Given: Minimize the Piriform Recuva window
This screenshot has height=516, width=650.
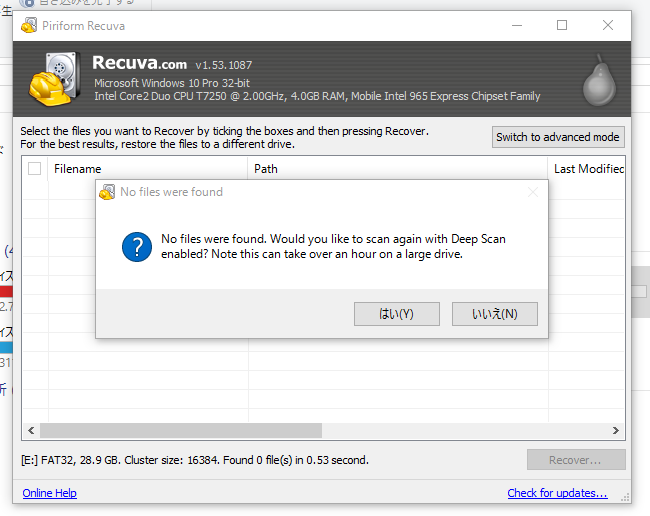Looking at the screenshot, I should pos(517,26).
